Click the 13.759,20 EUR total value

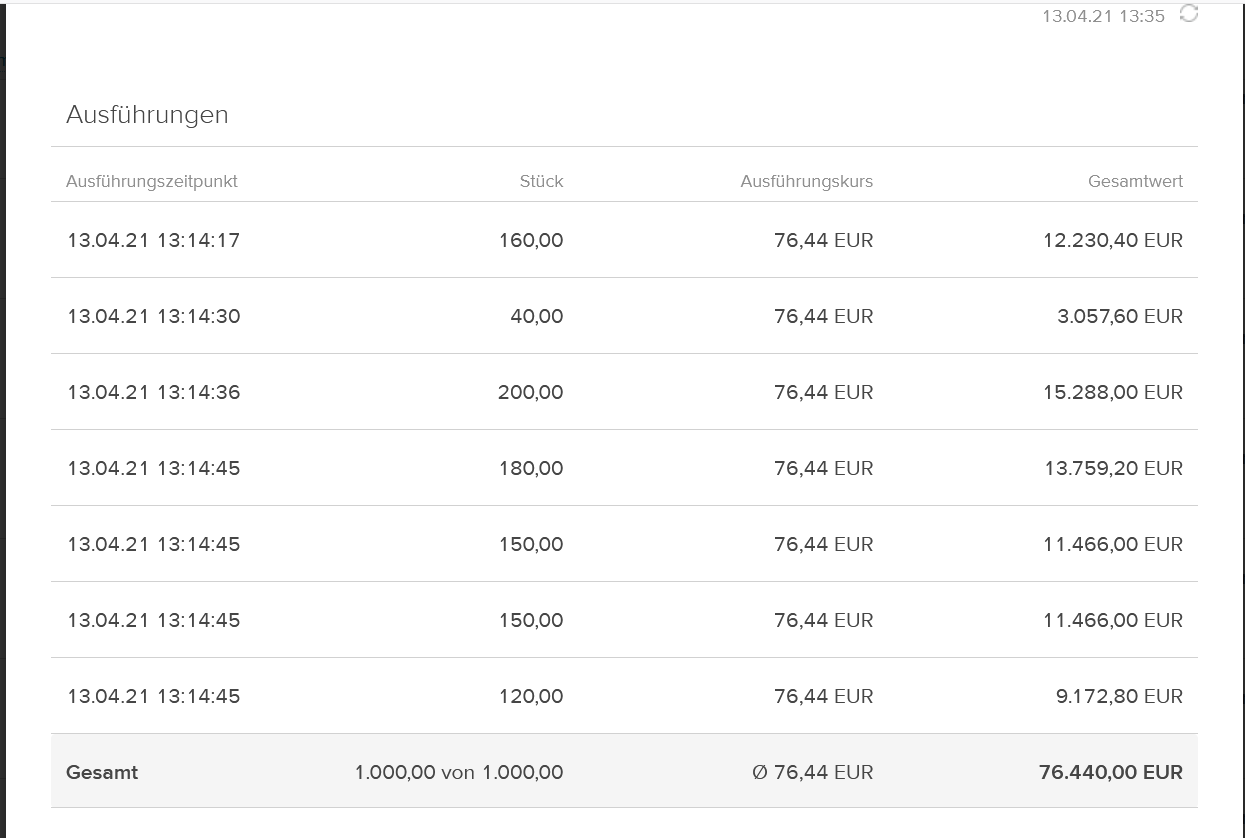1113,468
